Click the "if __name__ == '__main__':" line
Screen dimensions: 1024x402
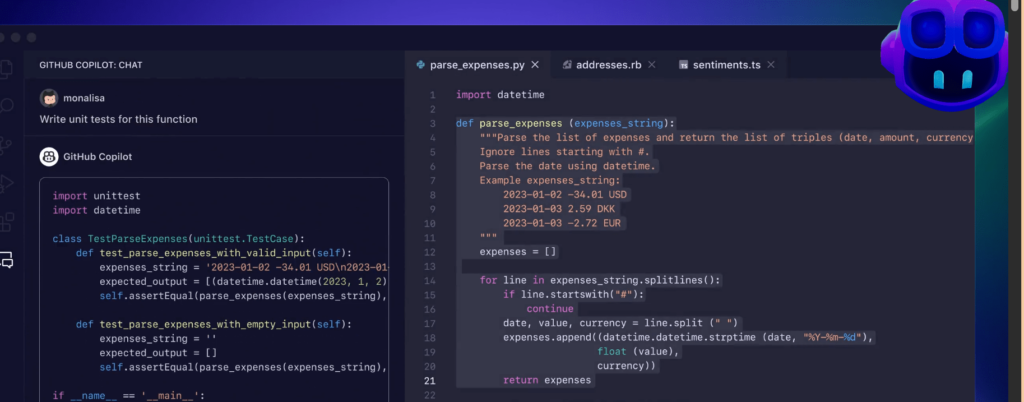pos(129,395)
